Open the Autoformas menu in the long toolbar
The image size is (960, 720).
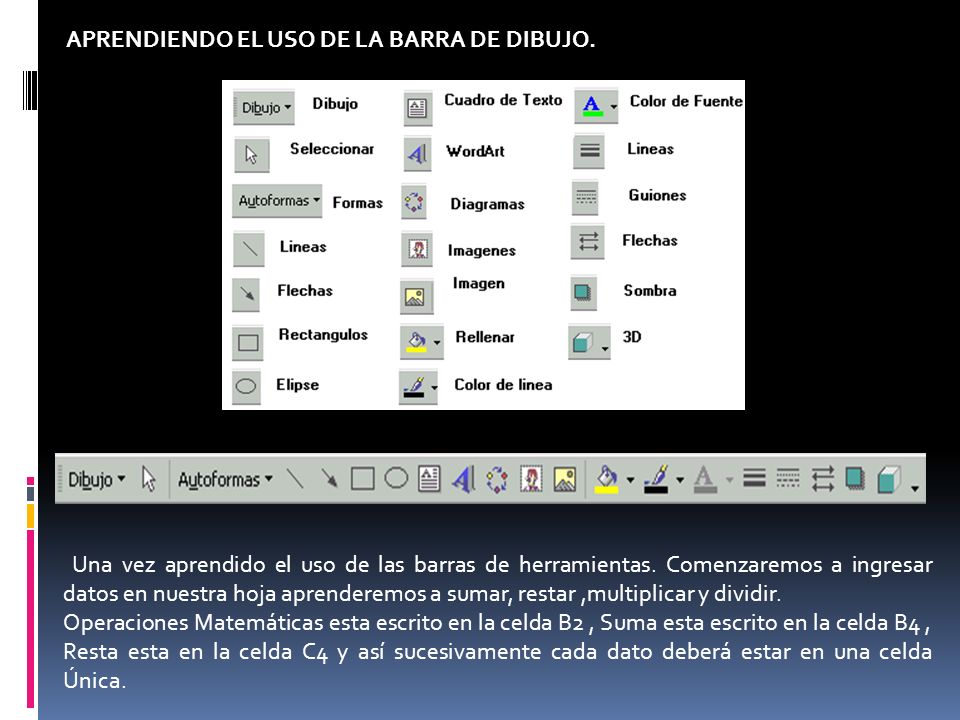[225, 480]
